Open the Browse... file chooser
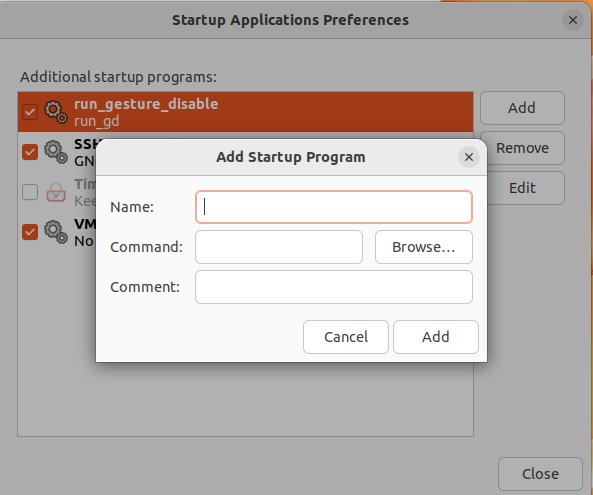This screenshot has width=593, height=495. [424, 247]
